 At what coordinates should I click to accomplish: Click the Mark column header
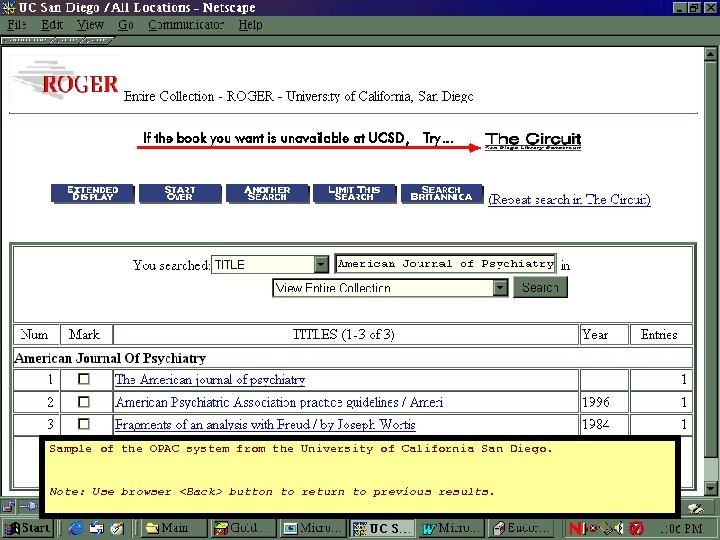(86, 334)
